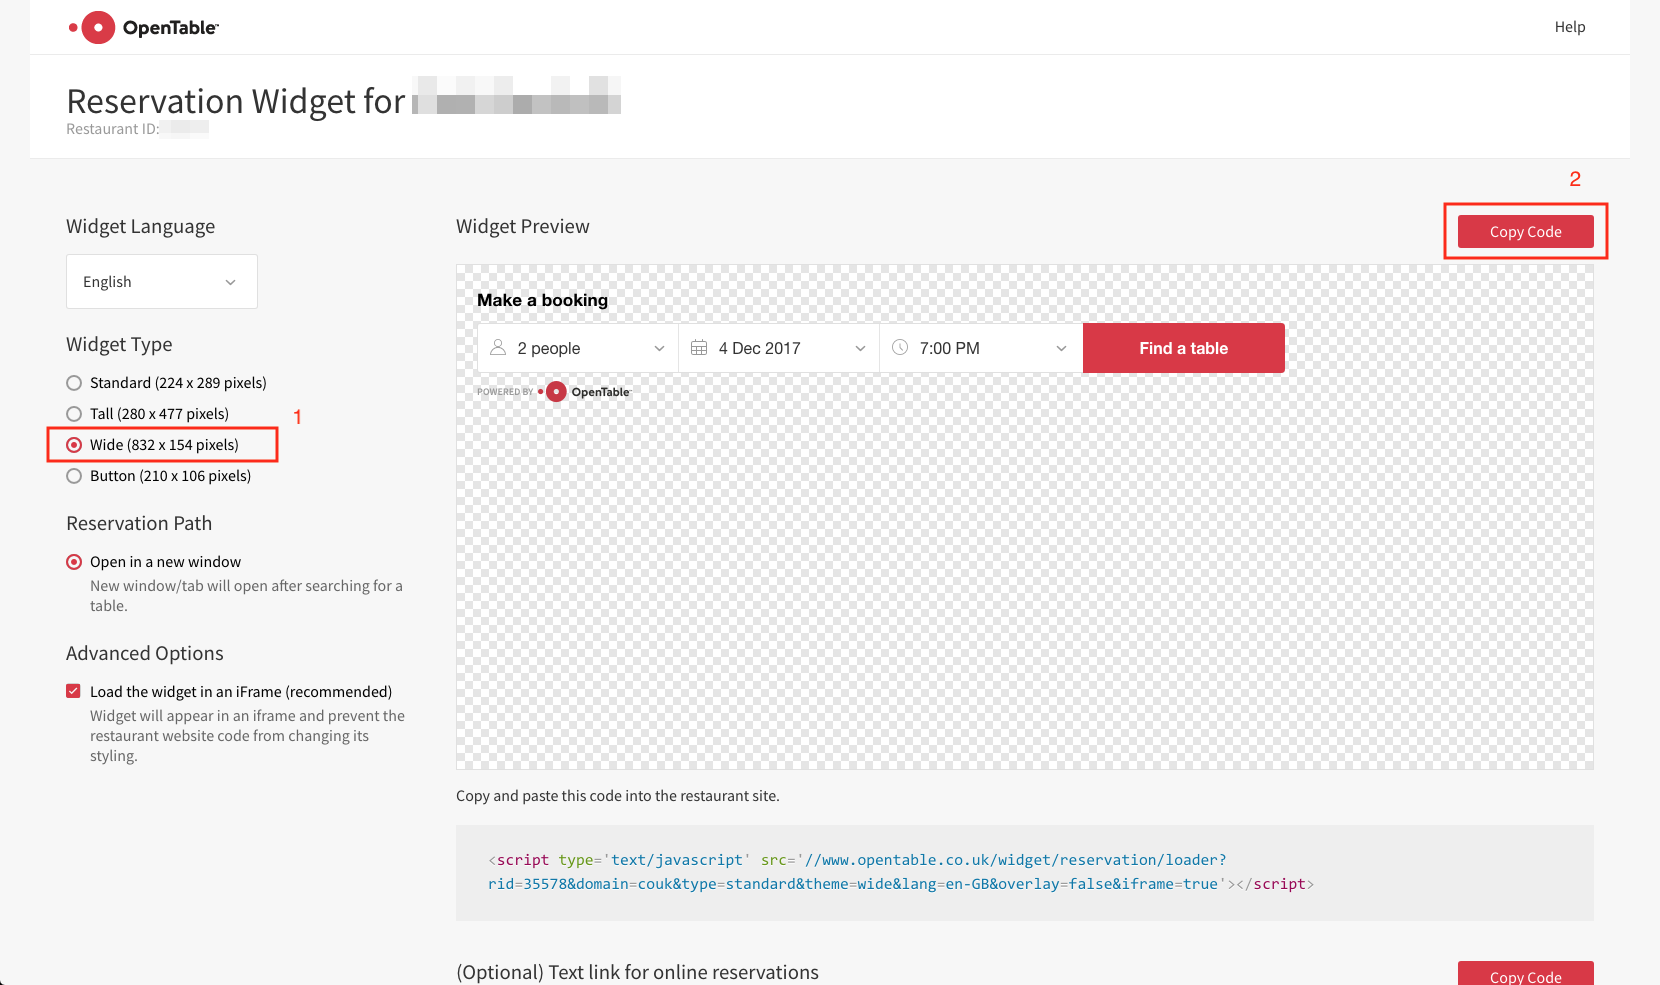The width and height of the screenshot is (1660, 985).
Task: Click the highlighted Copy Code button
Action: (x=1525, y=231)
